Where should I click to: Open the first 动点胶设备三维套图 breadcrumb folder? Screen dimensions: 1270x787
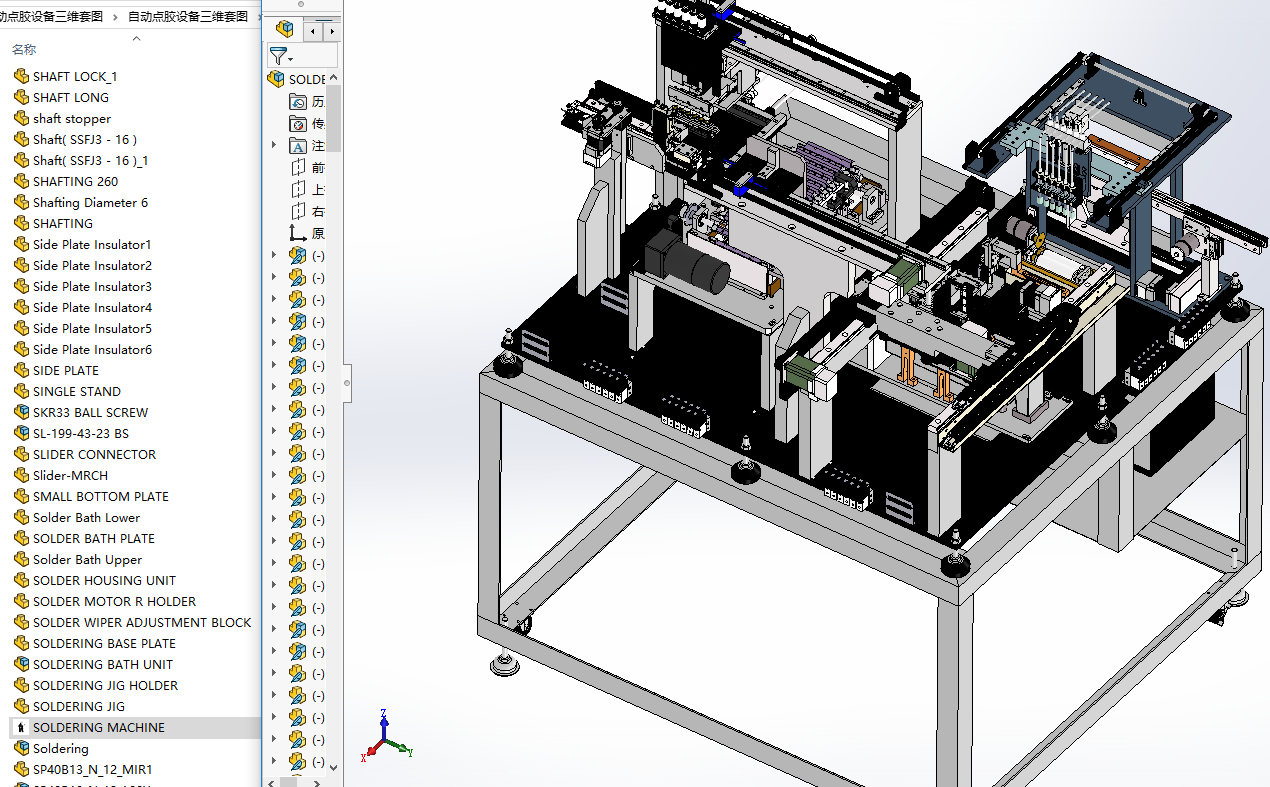pyautogui.click(x=51, y=16)
